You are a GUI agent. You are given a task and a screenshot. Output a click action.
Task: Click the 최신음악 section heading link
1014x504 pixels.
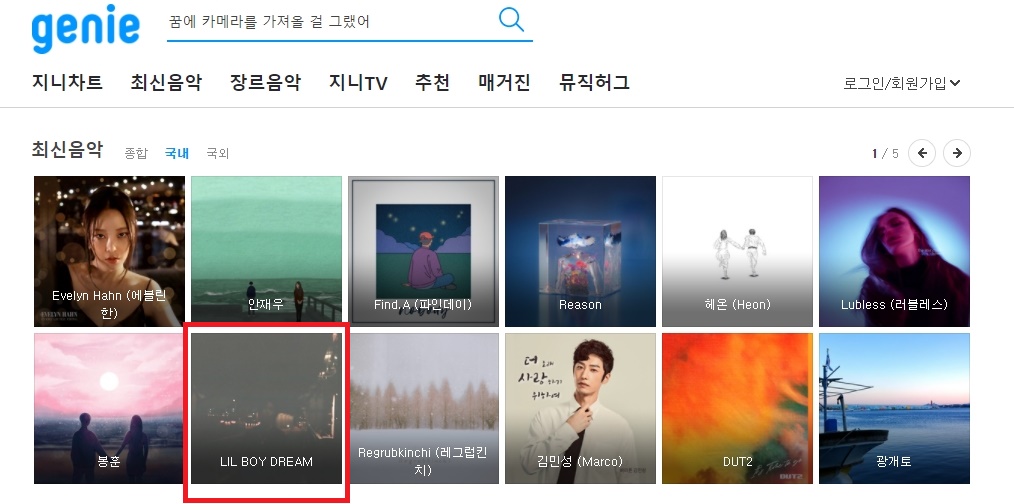(x=67, y=150)
